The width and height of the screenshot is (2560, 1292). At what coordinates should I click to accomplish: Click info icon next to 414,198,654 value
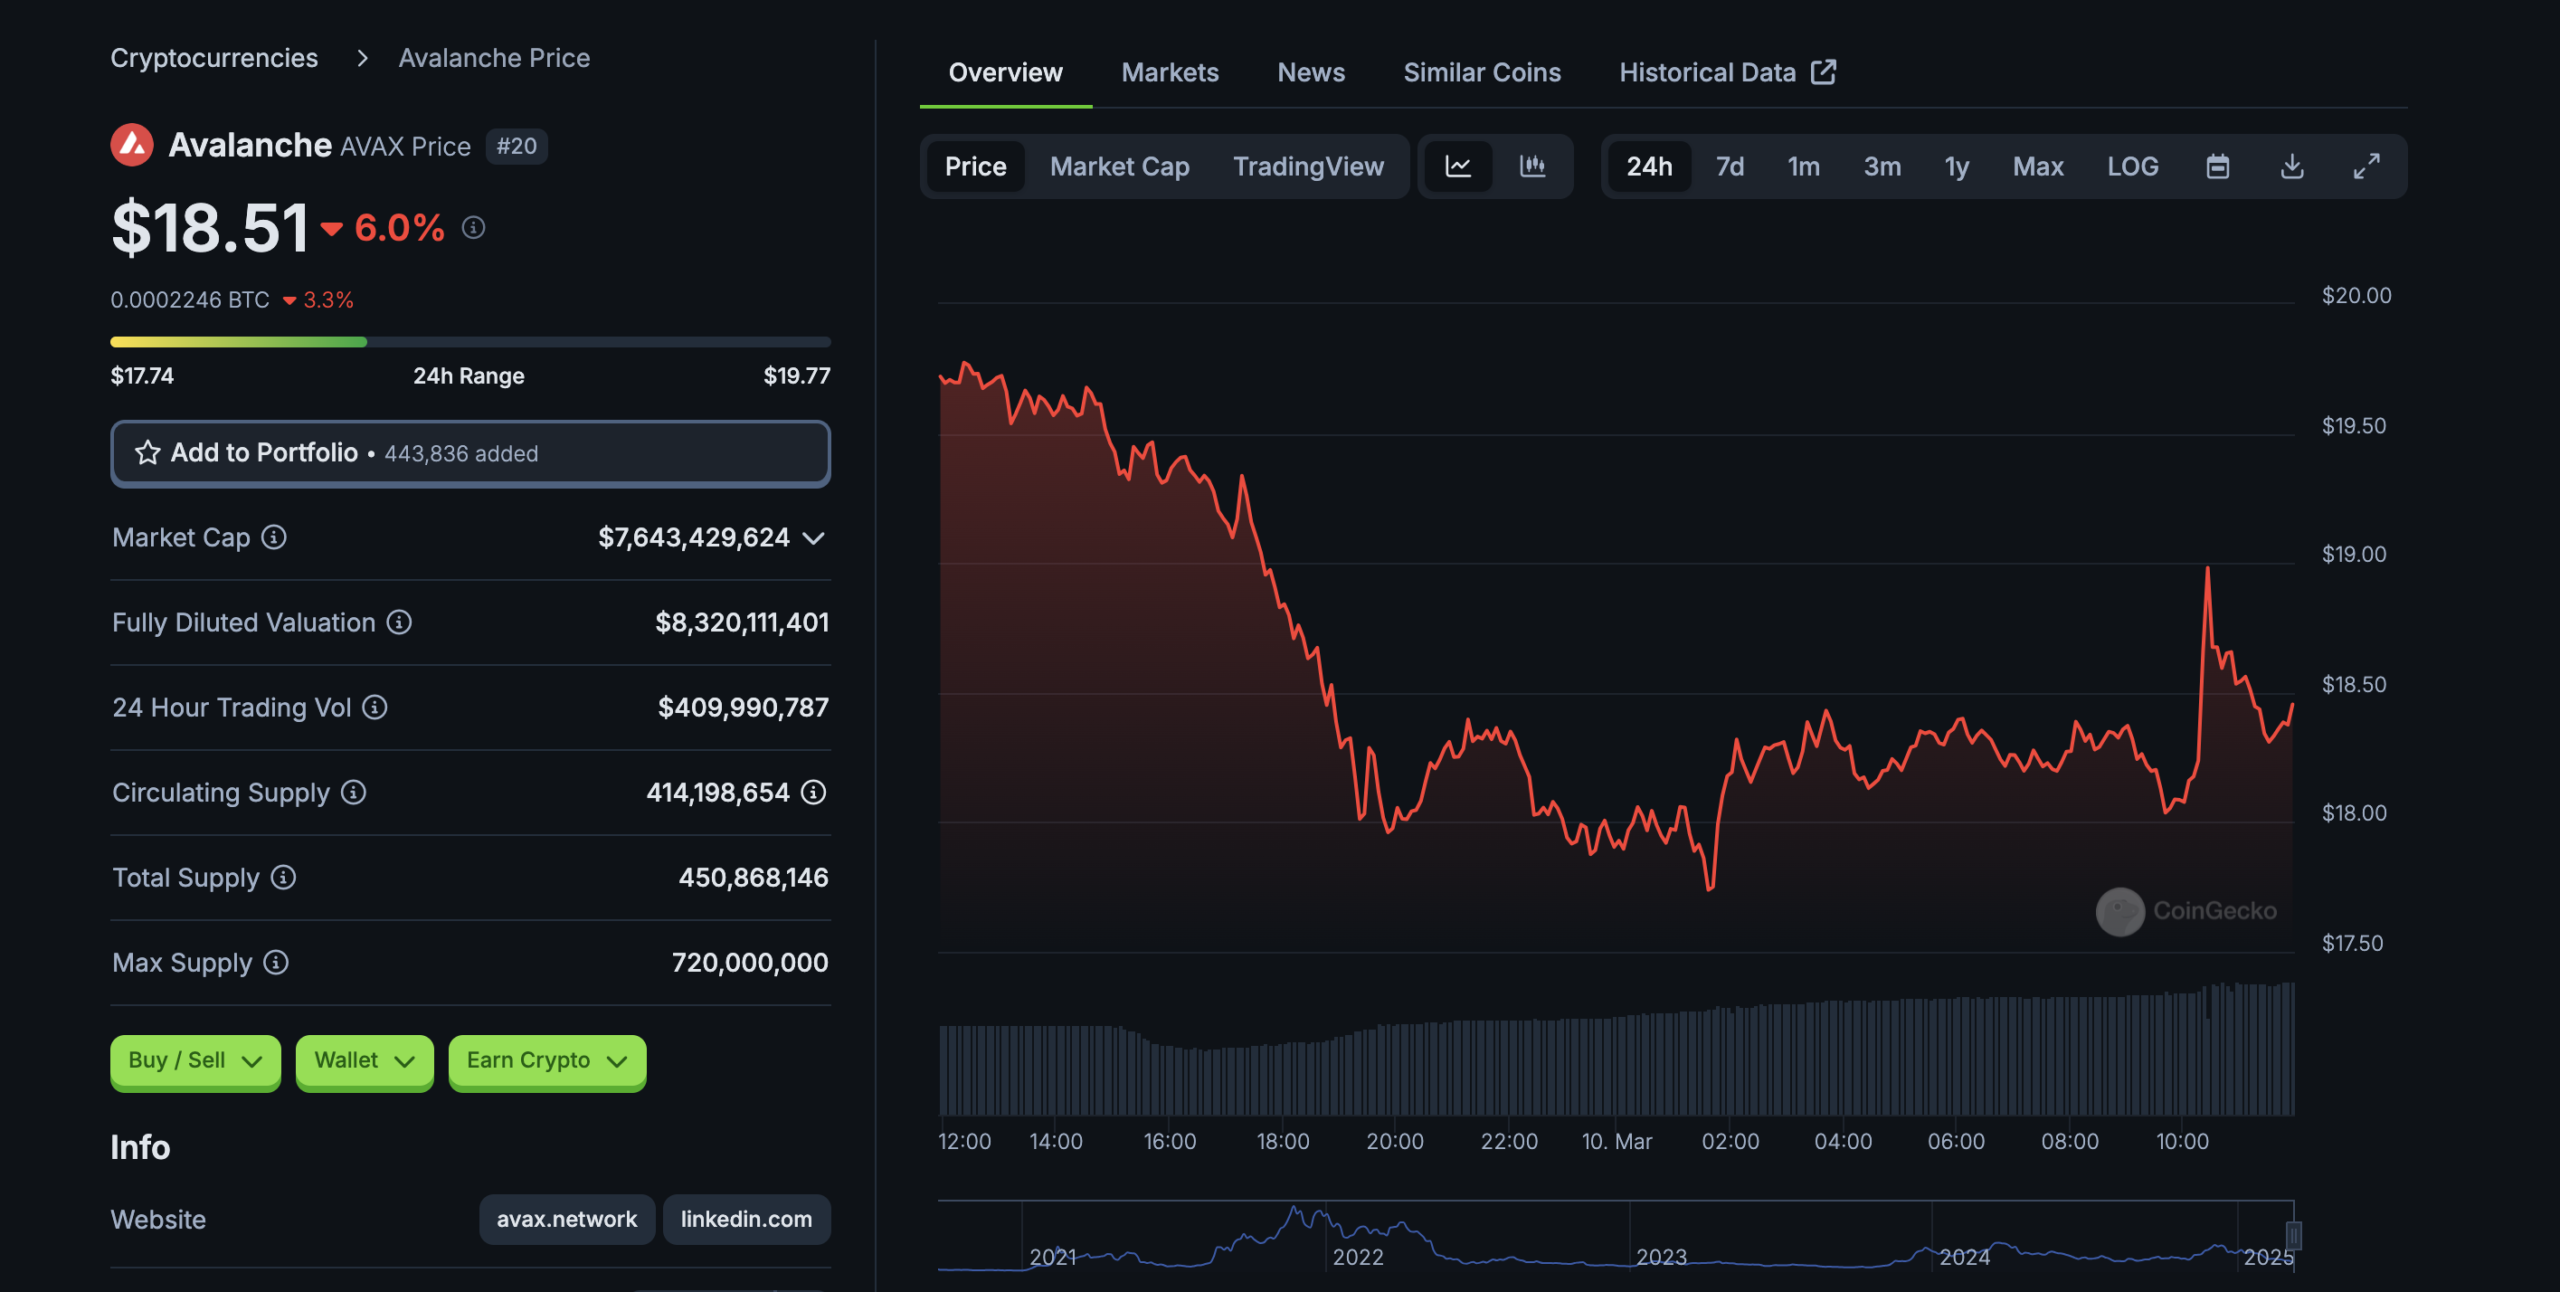click(x=814, y=793)
